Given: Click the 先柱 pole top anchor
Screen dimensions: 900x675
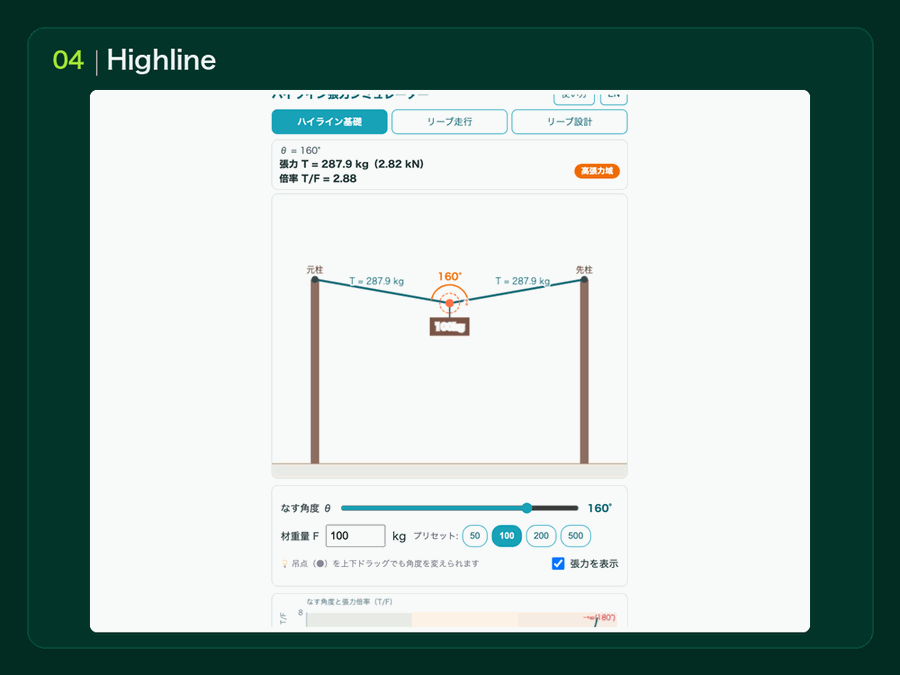Looking at the screenshot, I should (x=584, y=280).
